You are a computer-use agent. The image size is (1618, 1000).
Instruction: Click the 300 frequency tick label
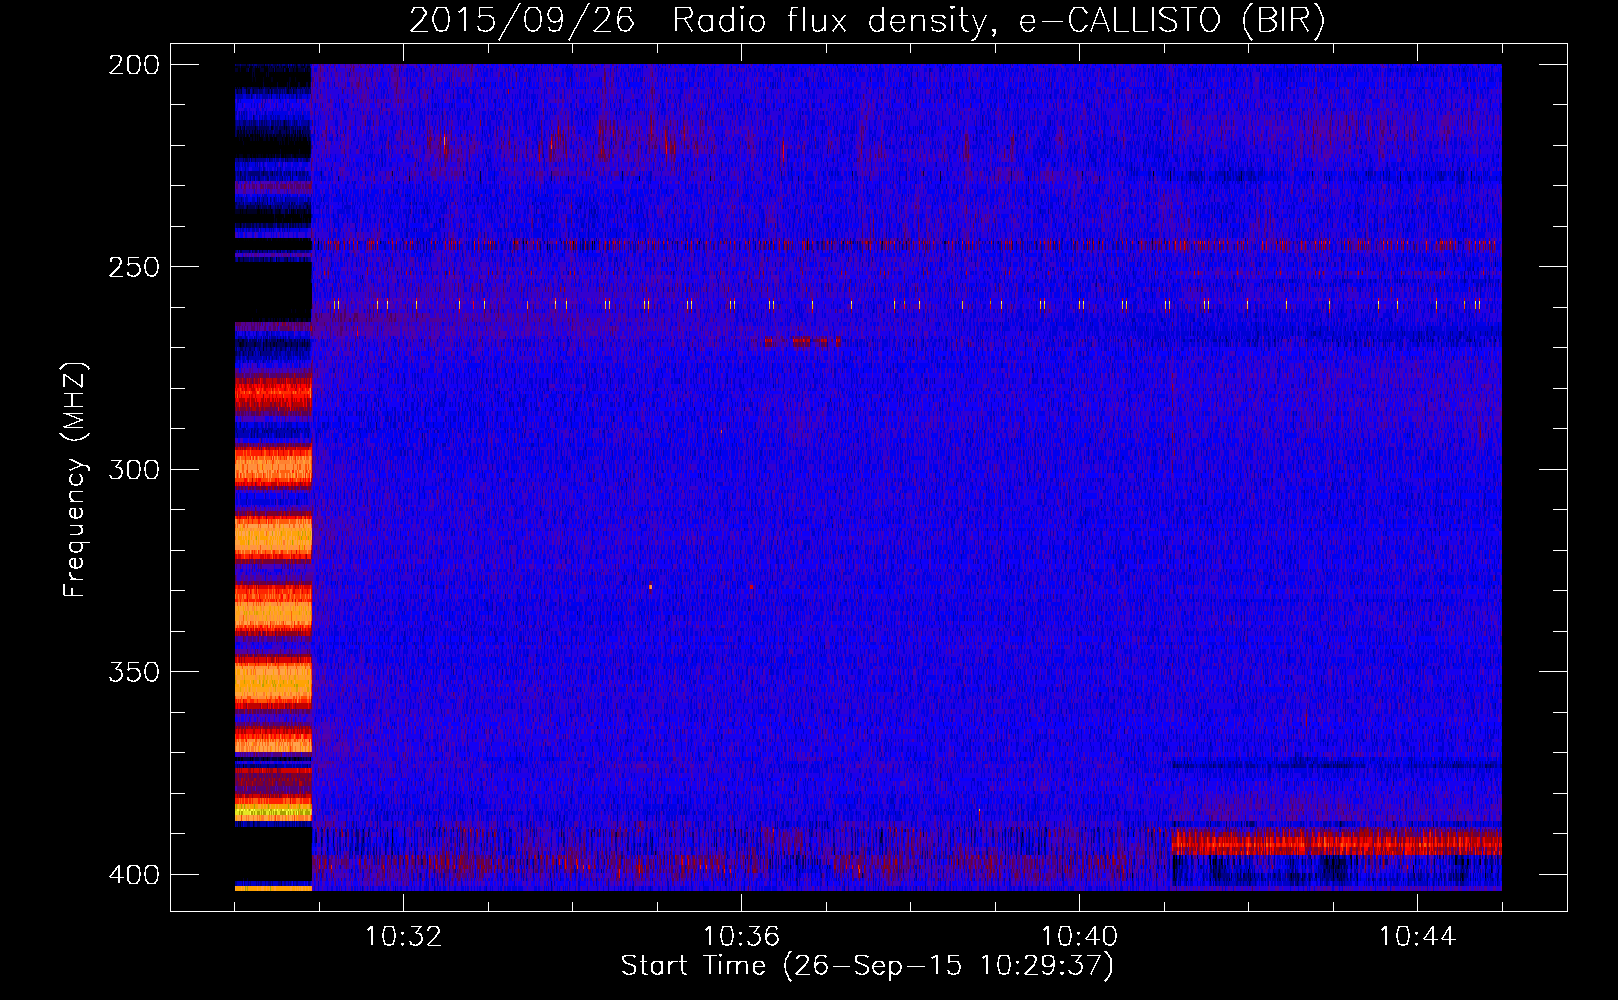pos(133,470)
